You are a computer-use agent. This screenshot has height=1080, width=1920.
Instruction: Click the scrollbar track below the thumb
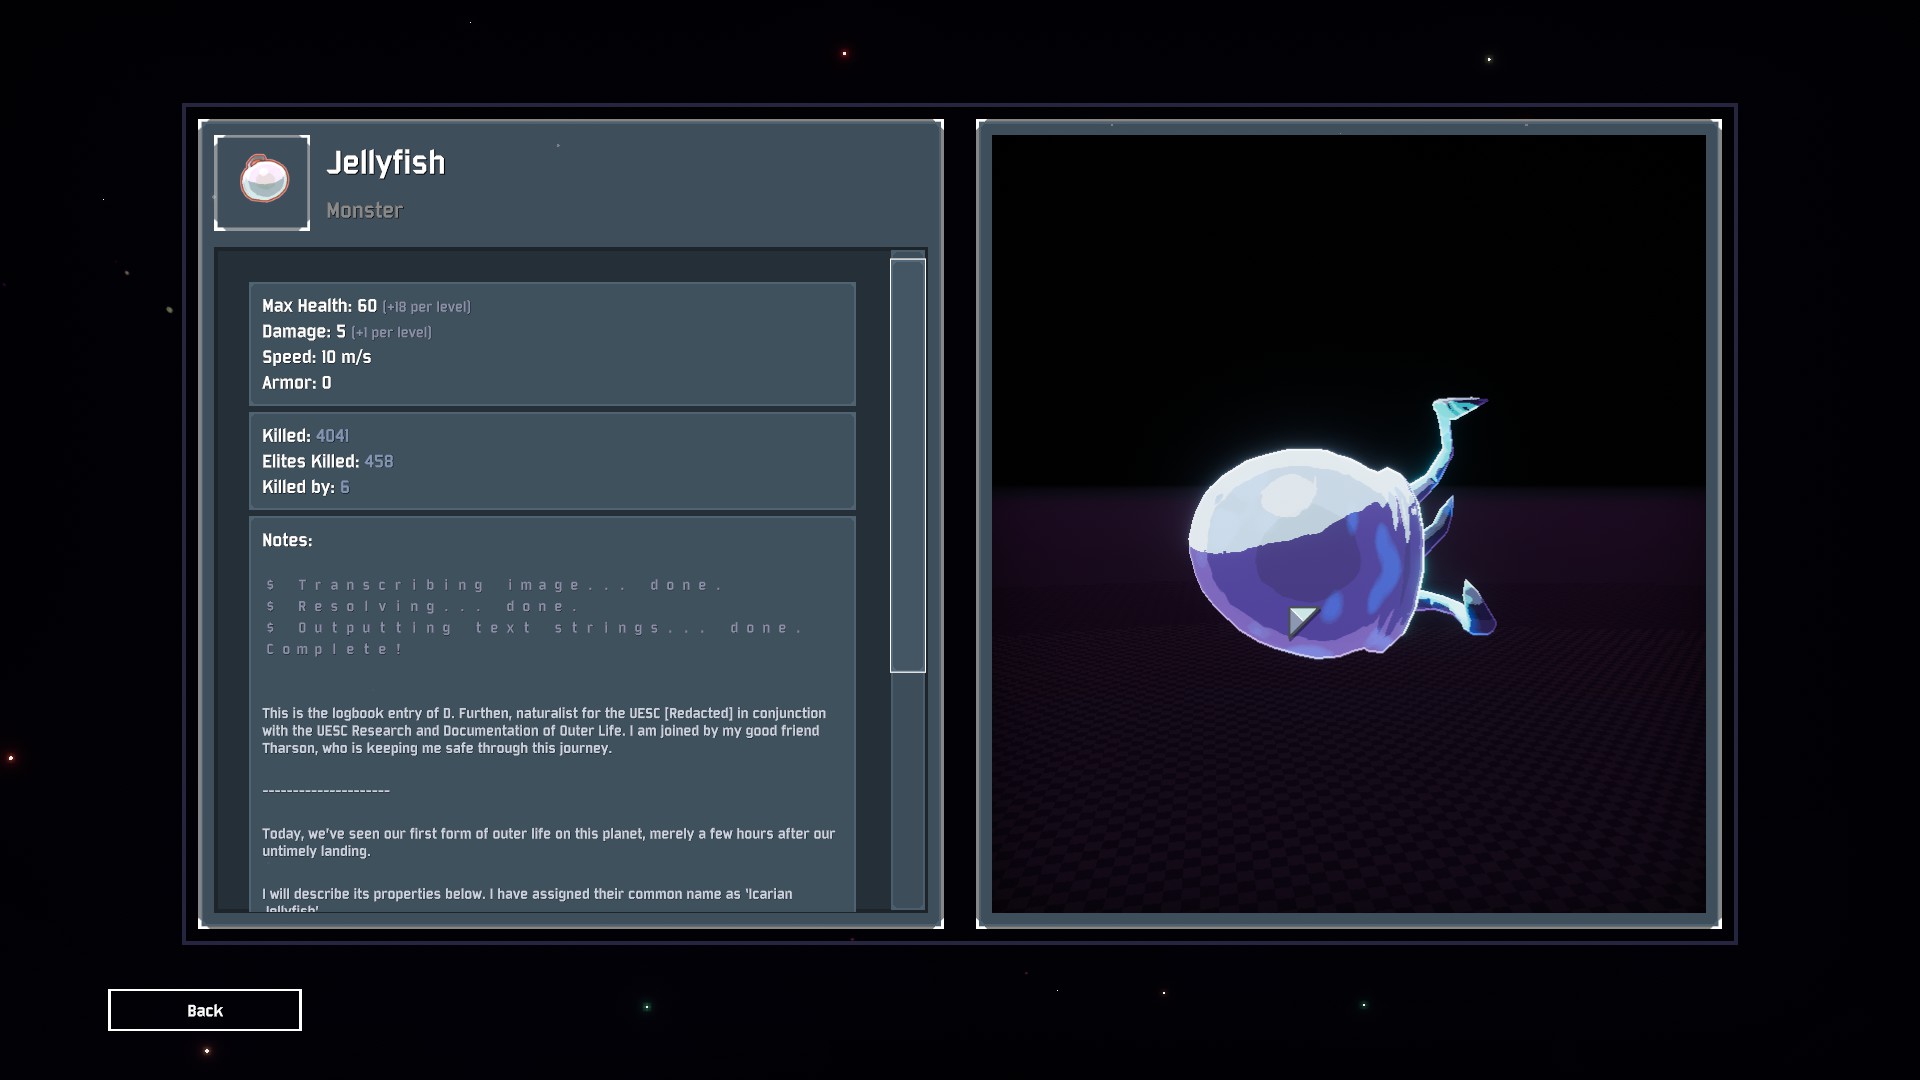click(907, 790)
